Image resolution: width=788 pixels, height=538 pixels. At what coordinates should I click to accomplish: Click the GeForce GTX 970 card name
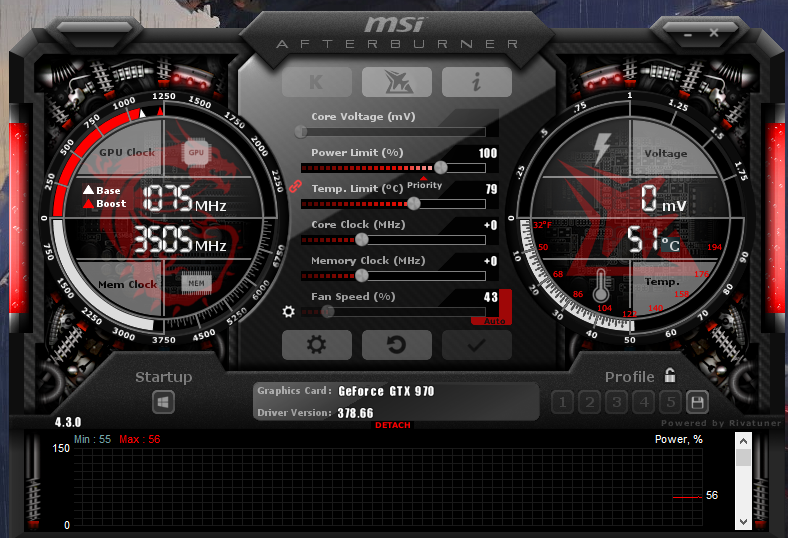point(386,391)
